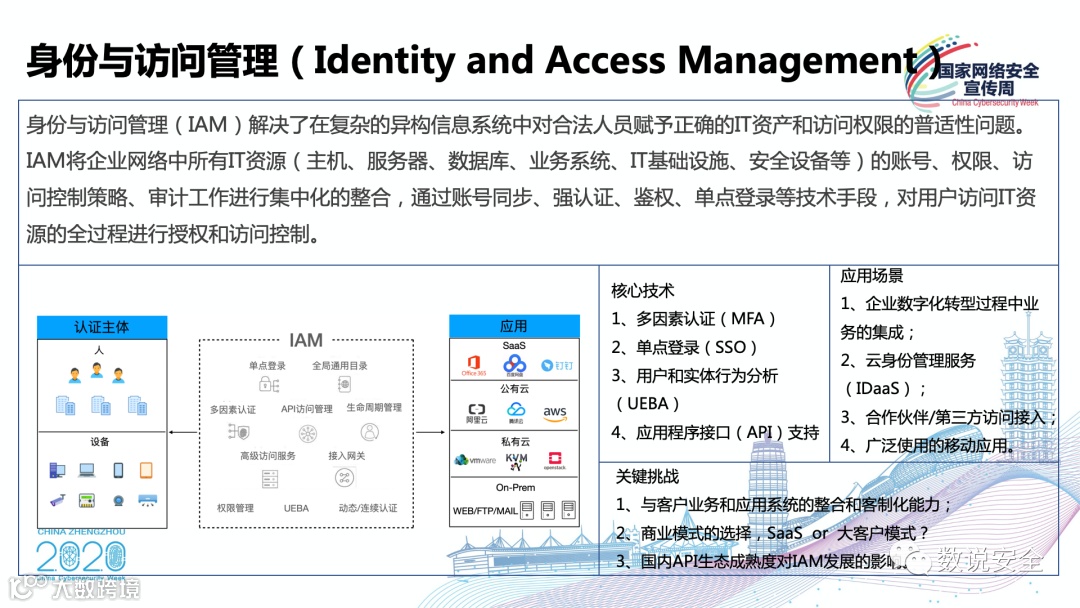The image size is (1080, 608).
Task: Click the directory icon under 全局通用目录
Action: coord(344,384)
